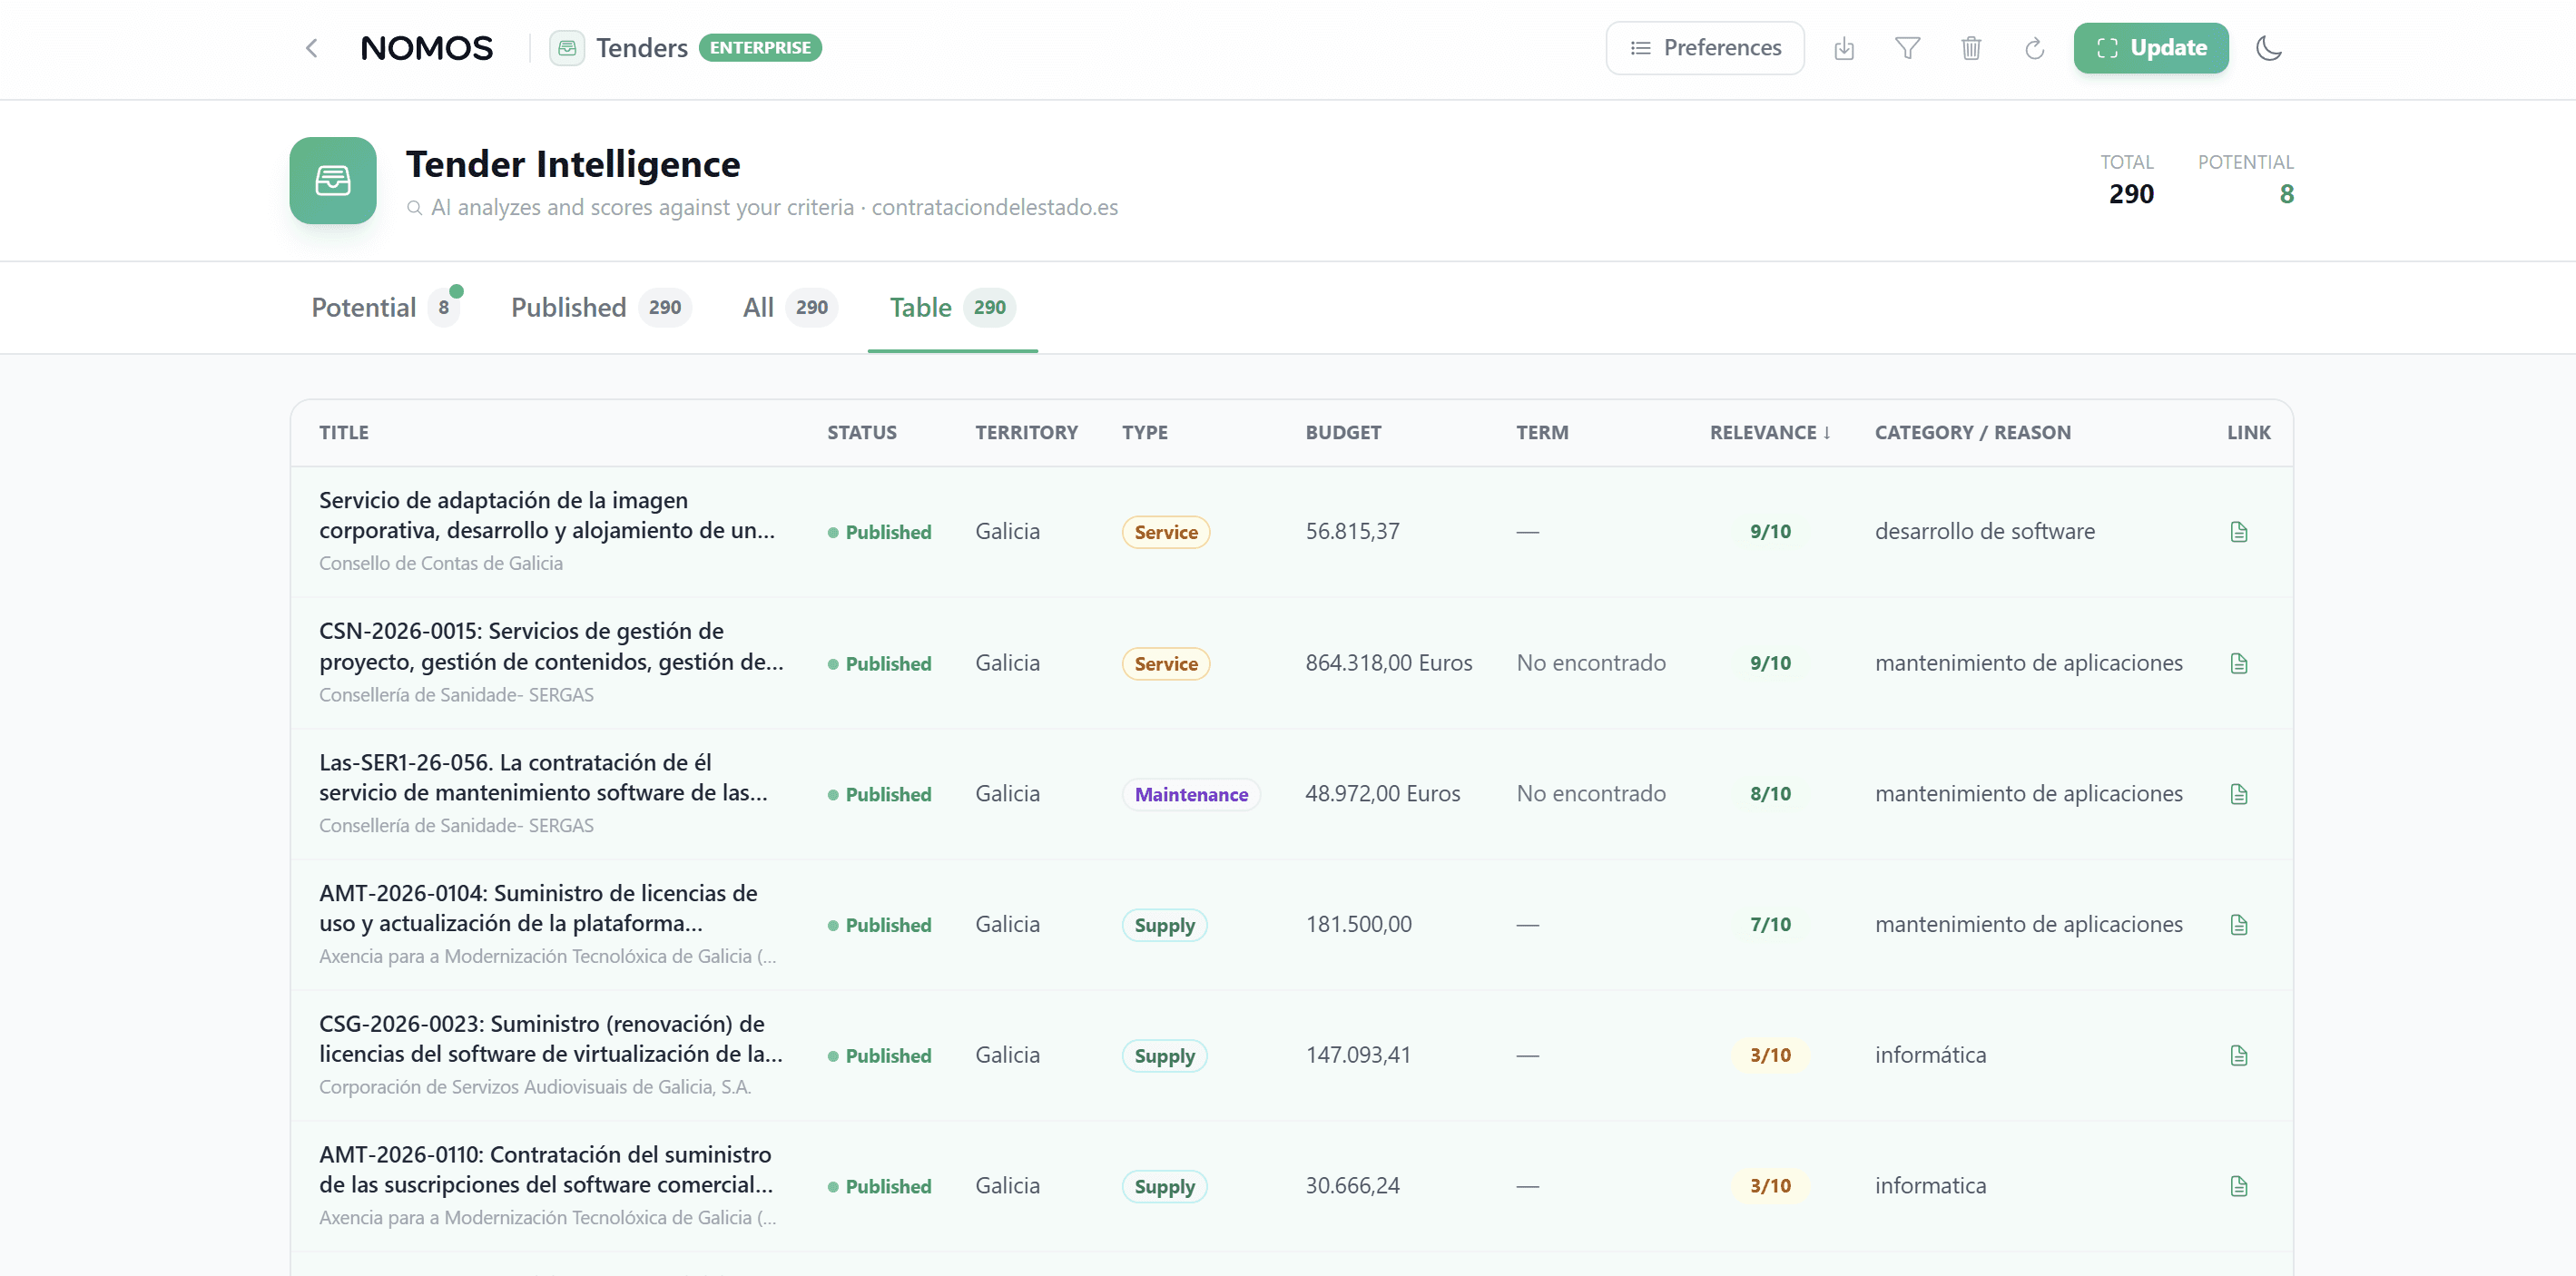Open document link for CSG-2026-0023 row

(2239, 1056)
